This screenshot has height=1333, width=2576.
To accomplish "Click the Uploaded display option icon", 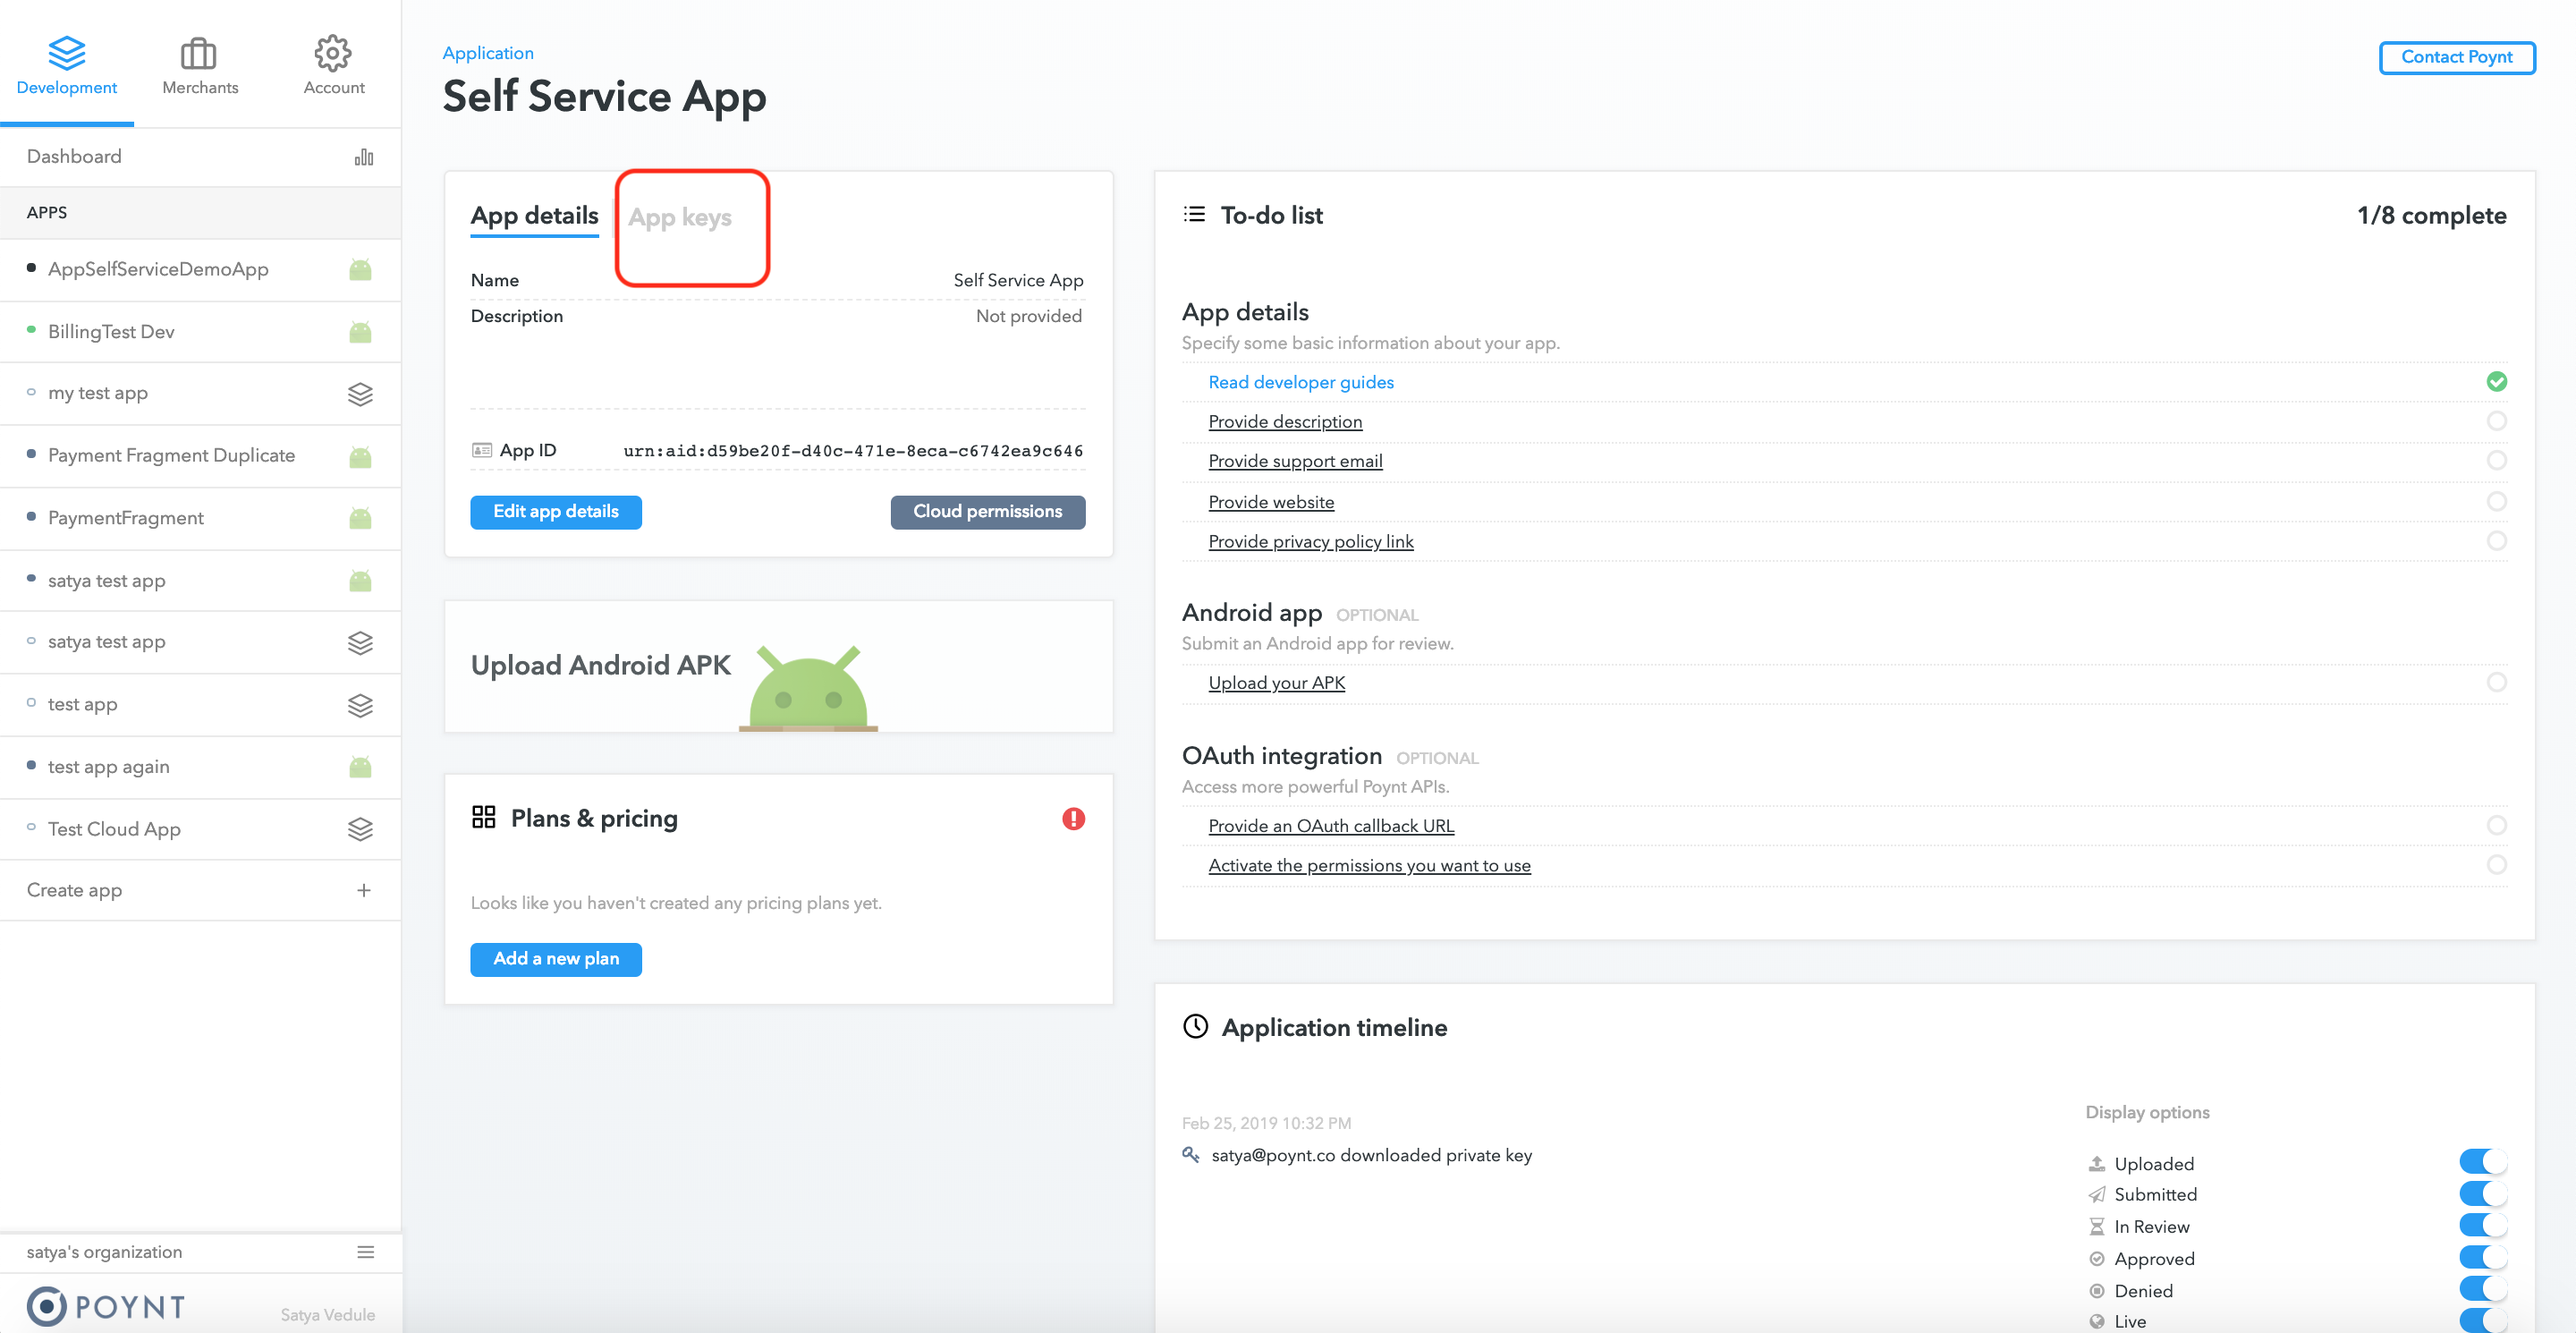I will point(2097,1163).
